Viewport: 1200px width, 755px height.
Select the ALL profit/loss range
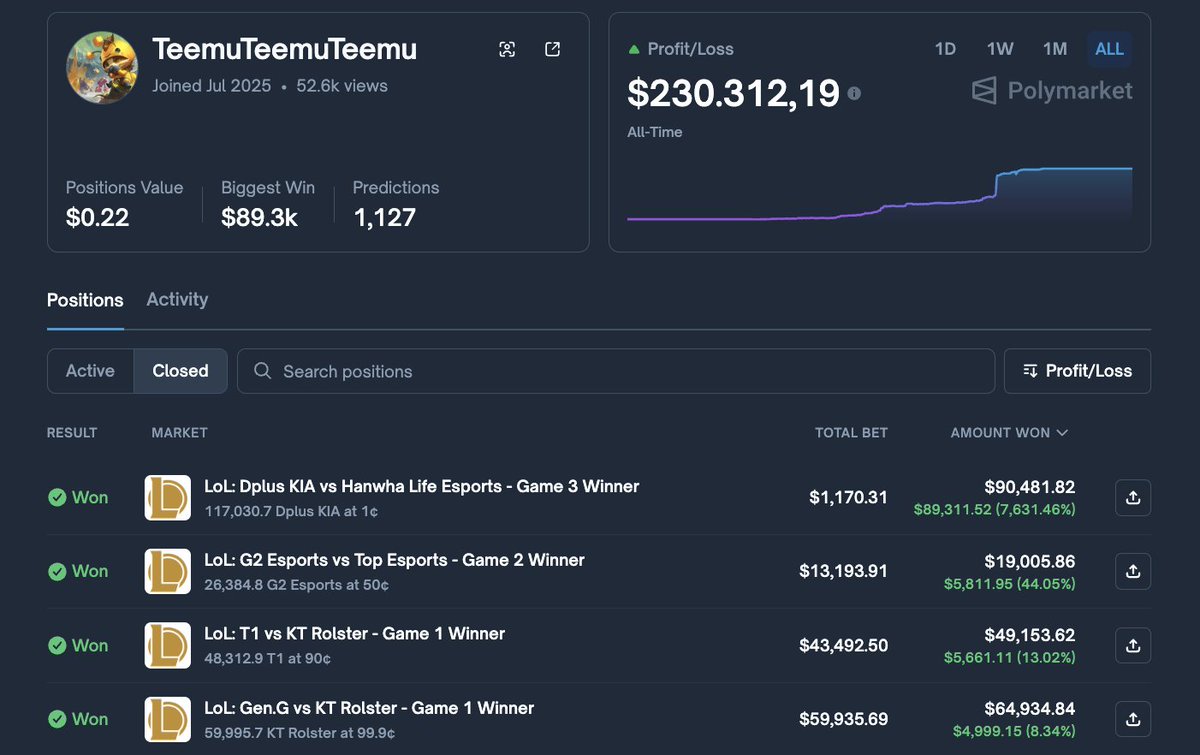[x=1109, y=49]
